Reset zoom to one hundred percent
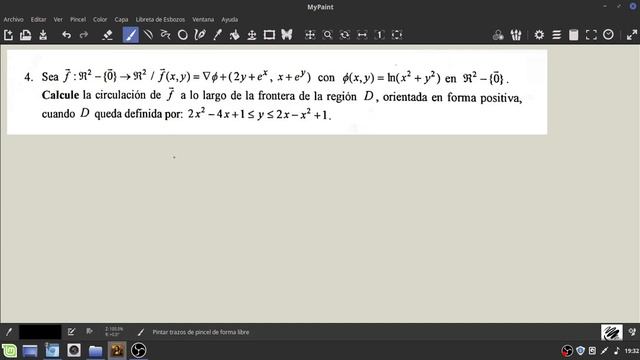 coord(380,35)
